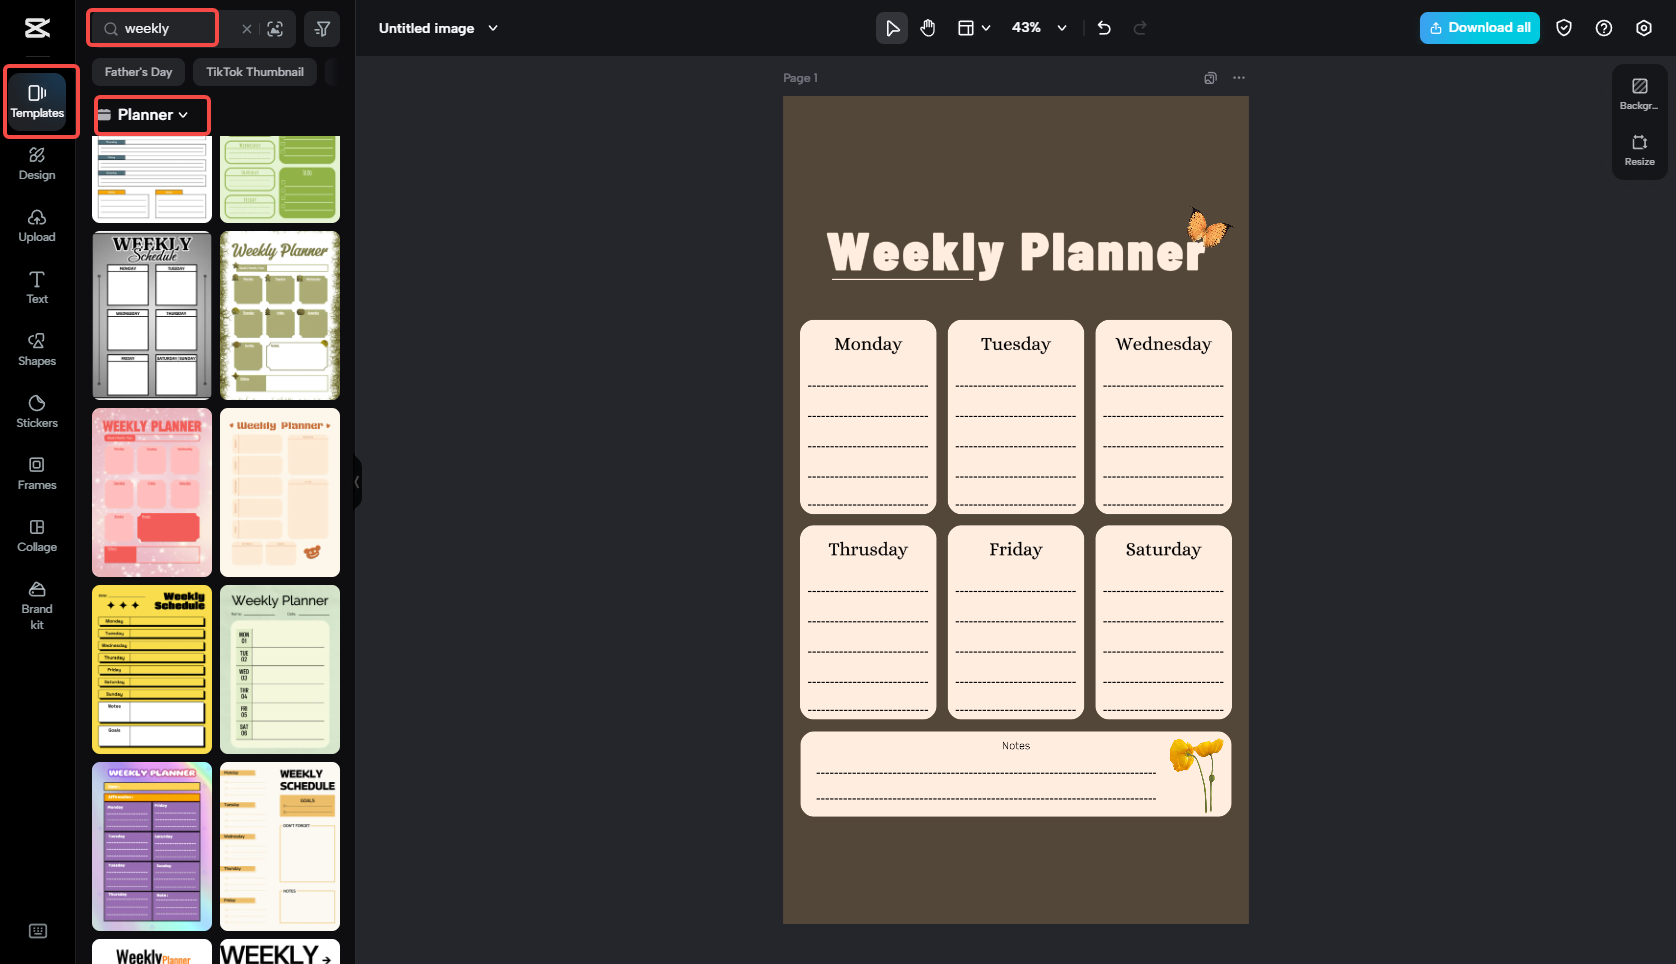This screenshot has width=1676, height=964.
Task: Click the Undo arrow
Action: (1104, 28)
